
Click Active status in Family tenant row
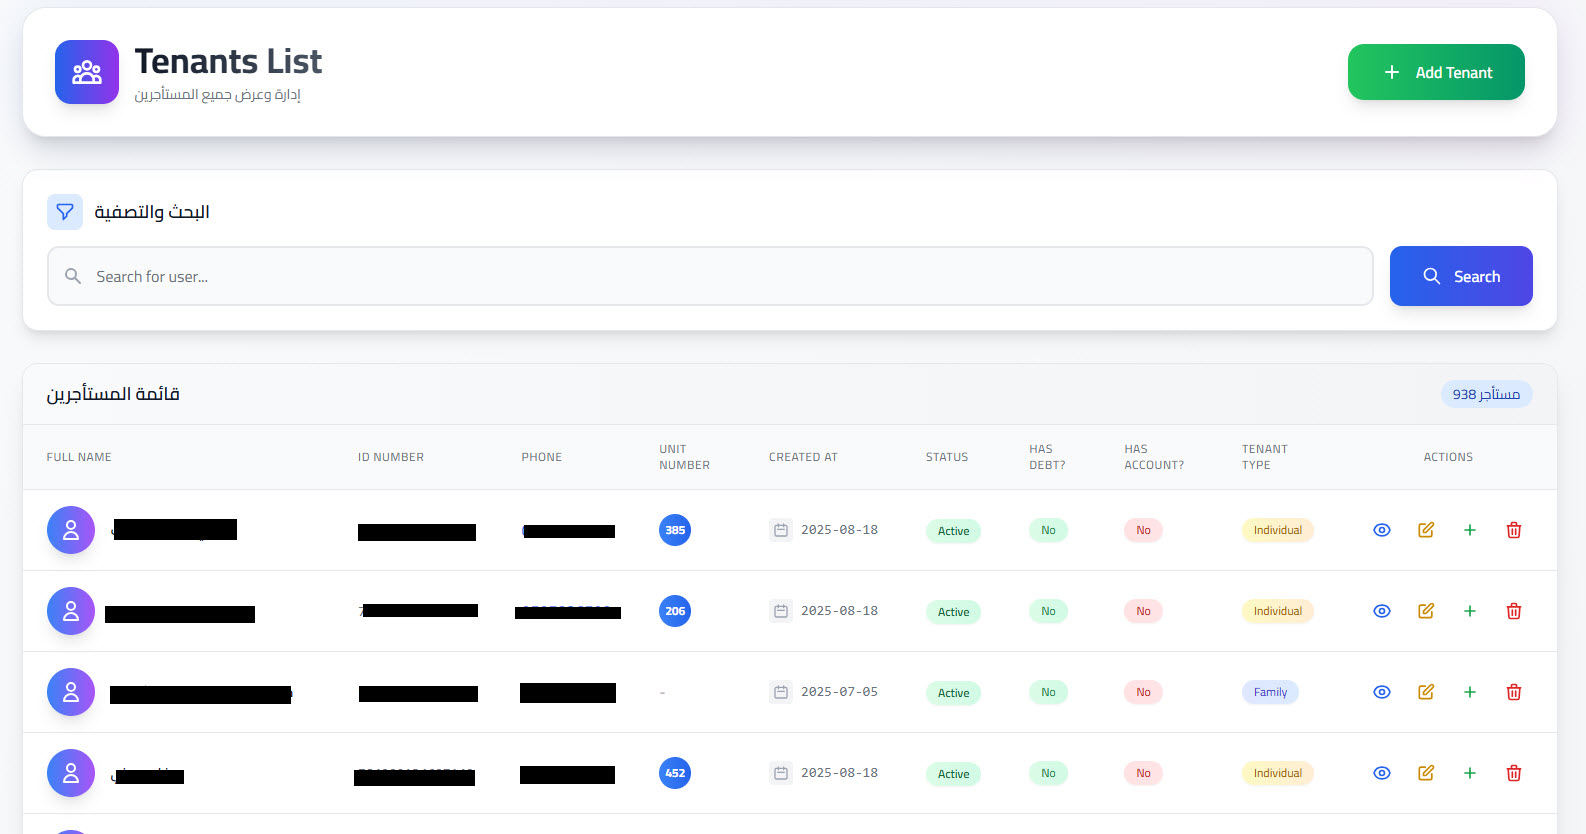coord(953,693)
